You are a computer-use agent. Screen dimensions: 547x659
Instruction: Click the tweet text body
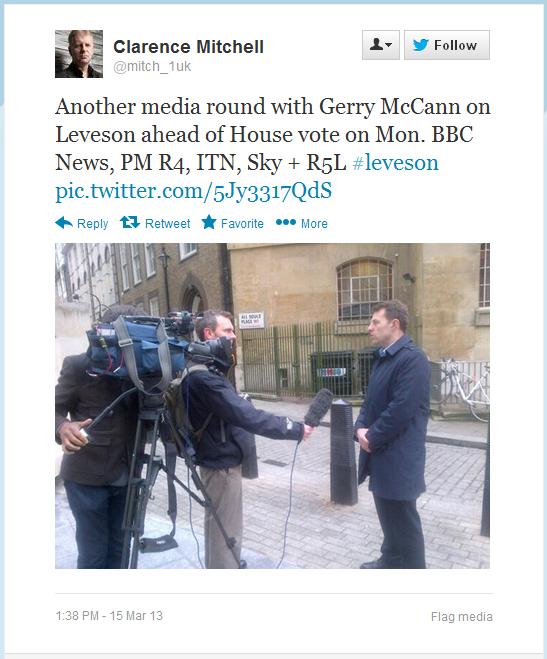(x=273, y=149)
